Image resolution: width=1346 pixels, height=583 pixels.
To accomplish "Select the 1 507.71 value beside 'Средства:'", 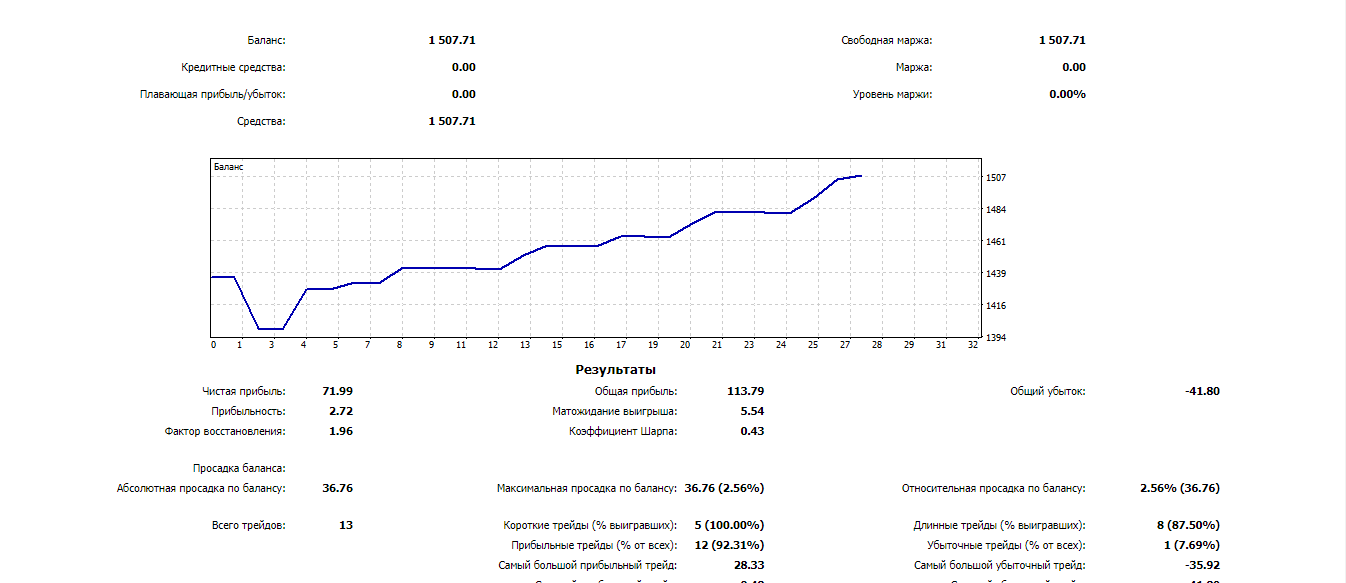I will click(x=452, y=122).
